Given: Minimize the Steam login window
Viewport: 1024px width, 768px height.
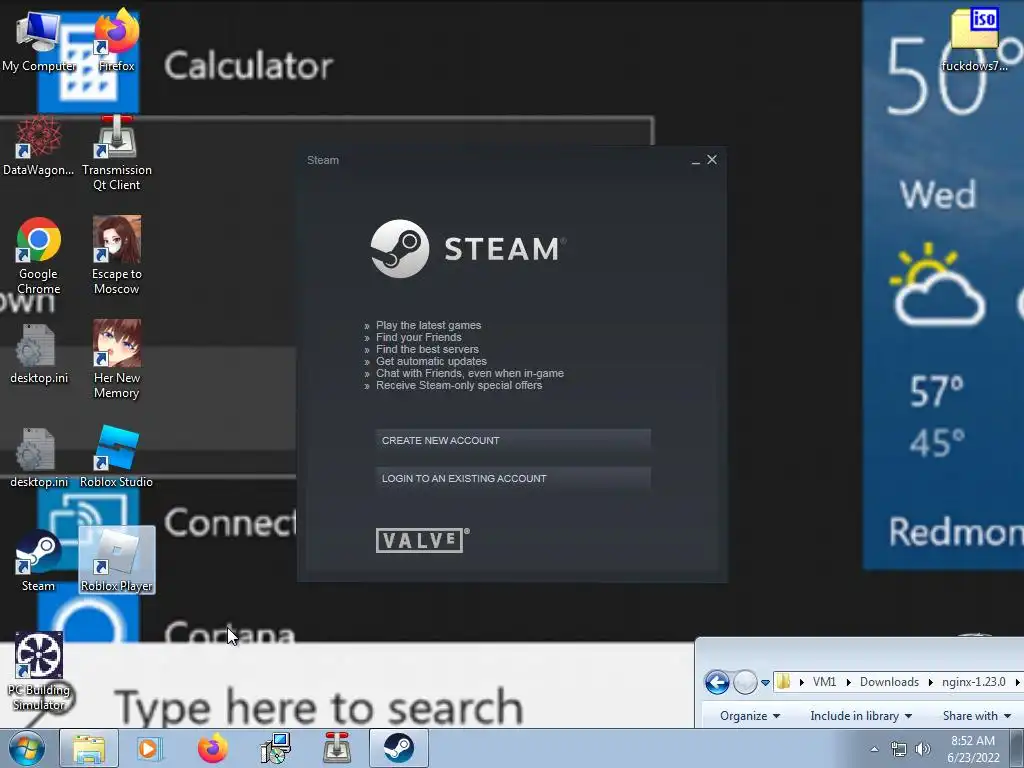Looking at the screenshot, I should click(696, 160).
